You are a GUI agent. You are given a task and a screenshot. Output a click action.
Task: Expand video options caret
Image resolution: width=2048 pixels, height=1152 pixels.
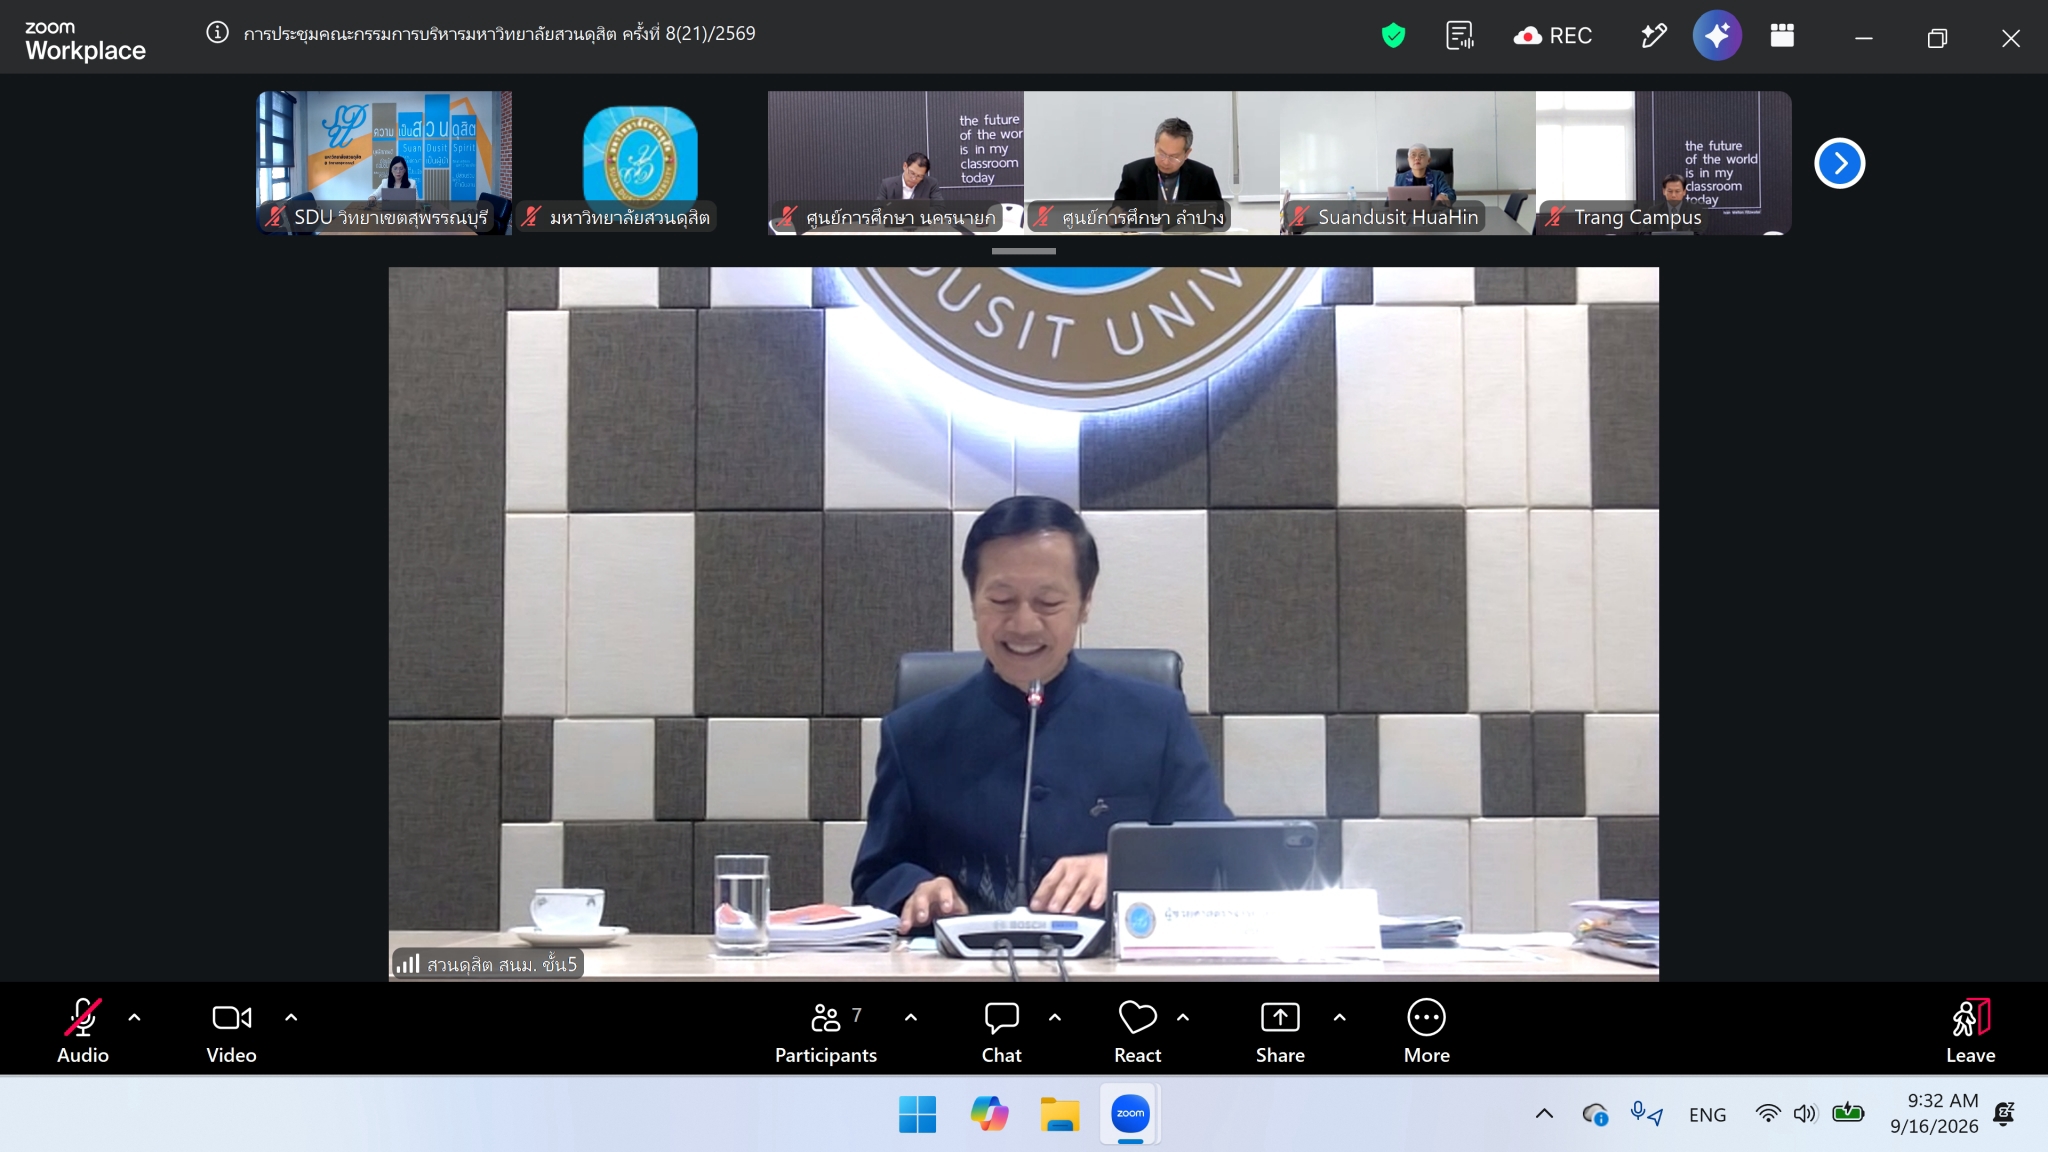(x=291, y=1018)
